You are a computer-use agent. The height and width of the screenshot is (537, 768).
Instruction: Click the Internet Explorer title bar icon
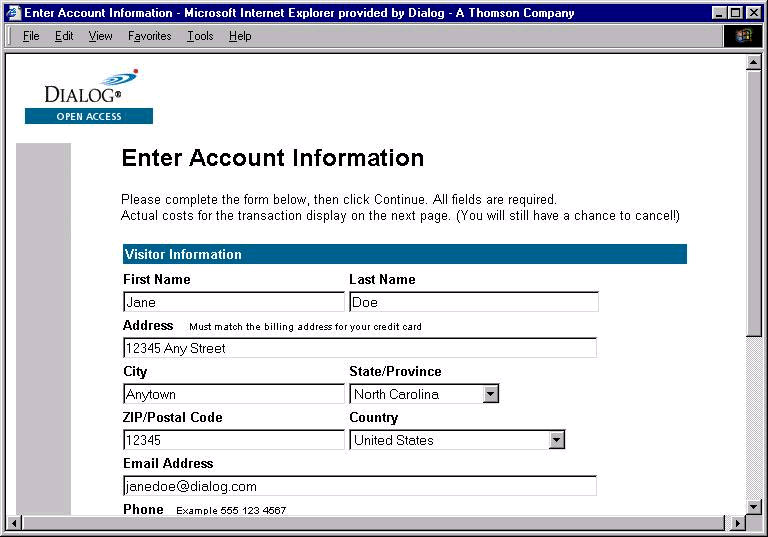click(13, 13)
